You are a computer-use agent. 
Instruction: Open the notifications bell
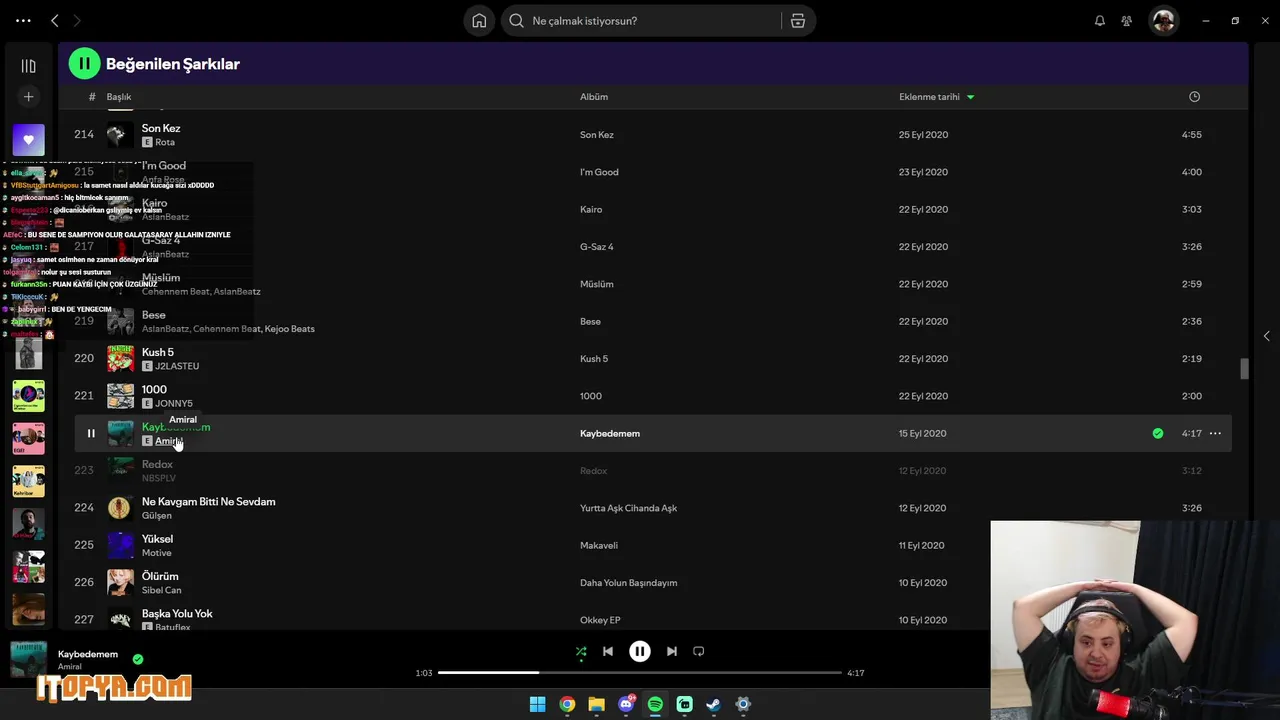(1100, 21)
